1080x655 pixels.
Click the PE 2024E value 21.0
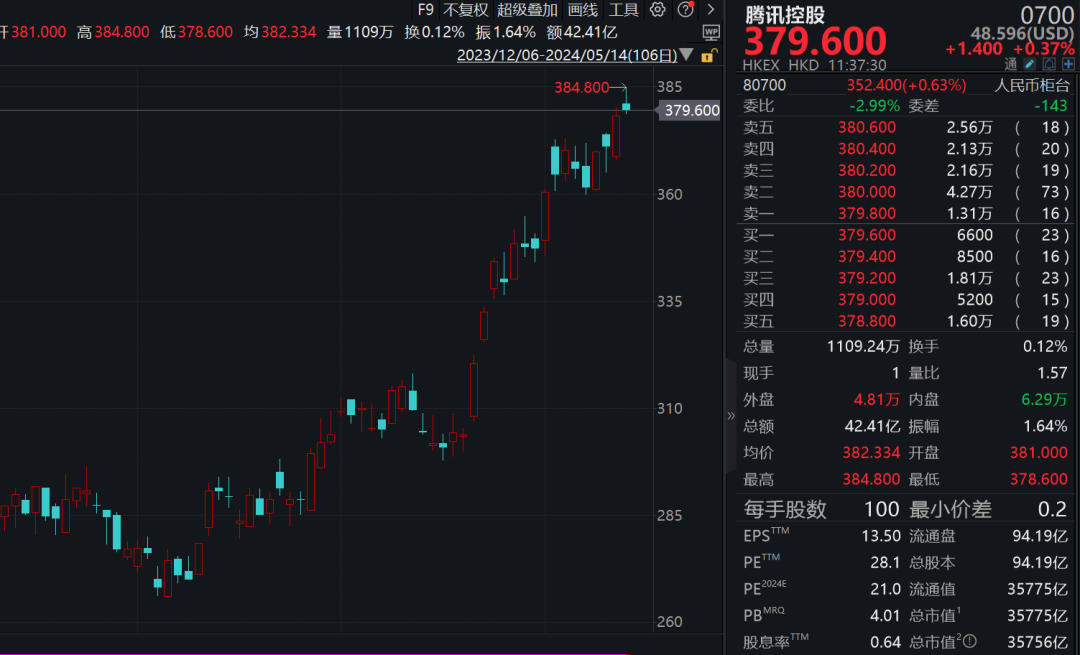pos(885,589)
